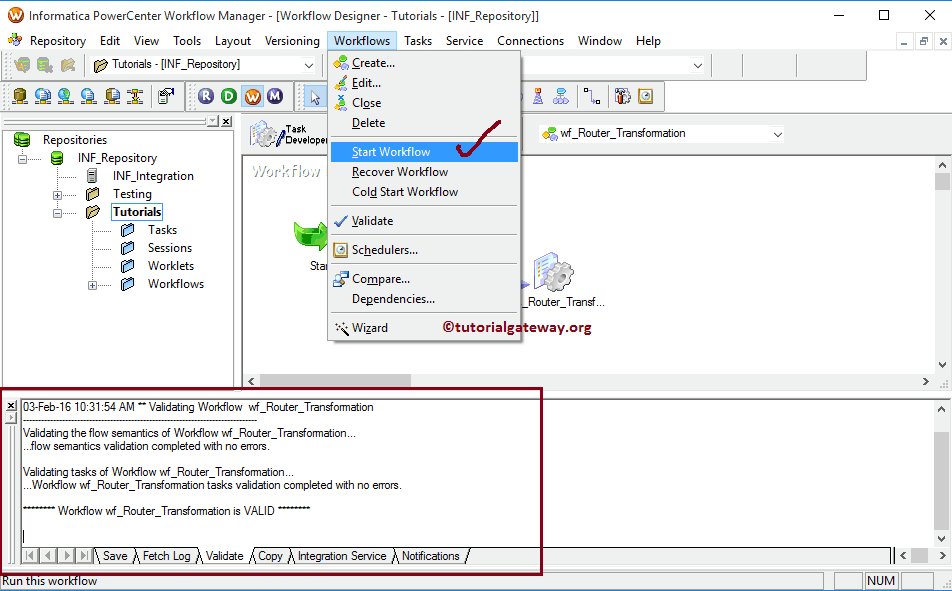The width and height of the screenshot is (952, 591).
Task: Choose Recover Workflow menu item
Action: pos(424,172)
